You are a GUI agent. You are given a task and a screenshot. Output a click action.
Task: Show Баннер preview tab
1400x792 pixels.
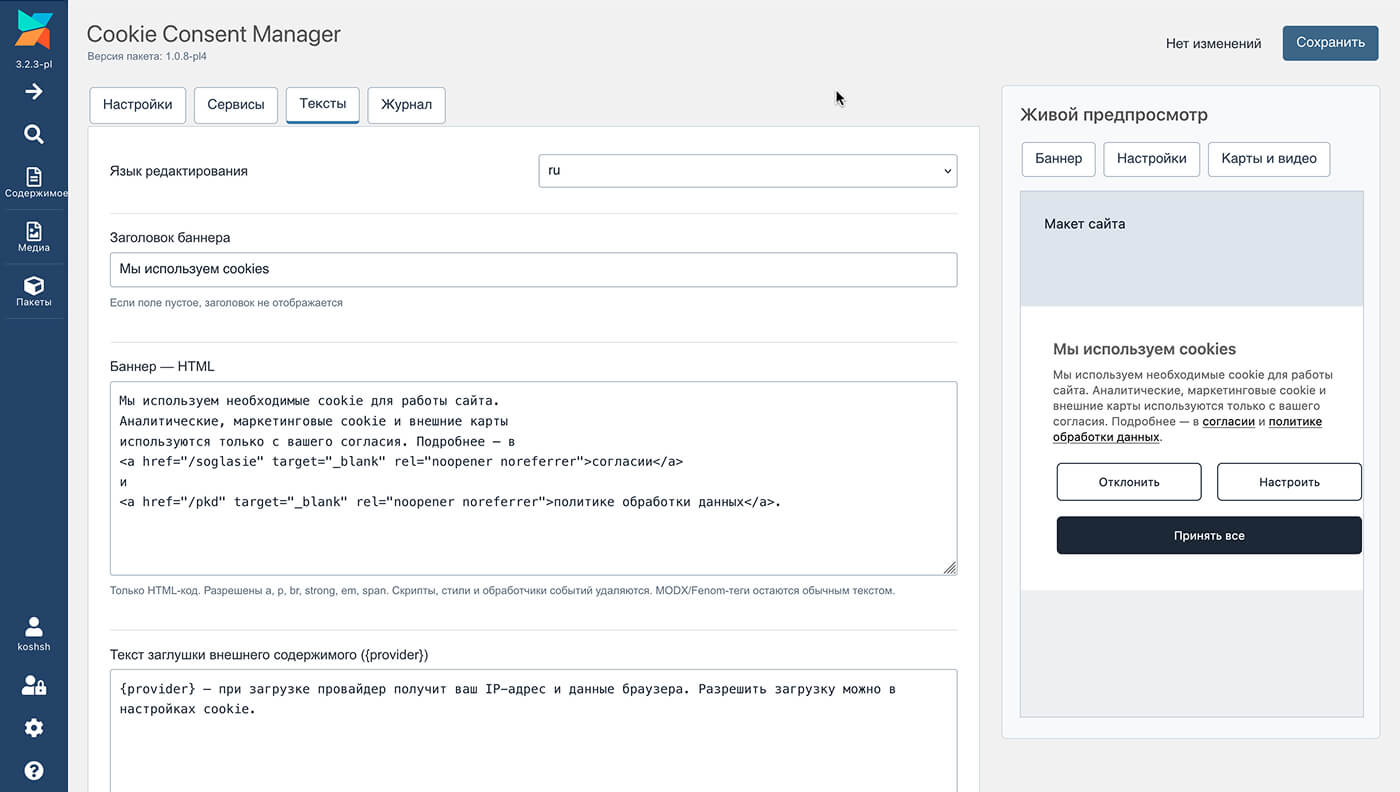(1059, 159)
